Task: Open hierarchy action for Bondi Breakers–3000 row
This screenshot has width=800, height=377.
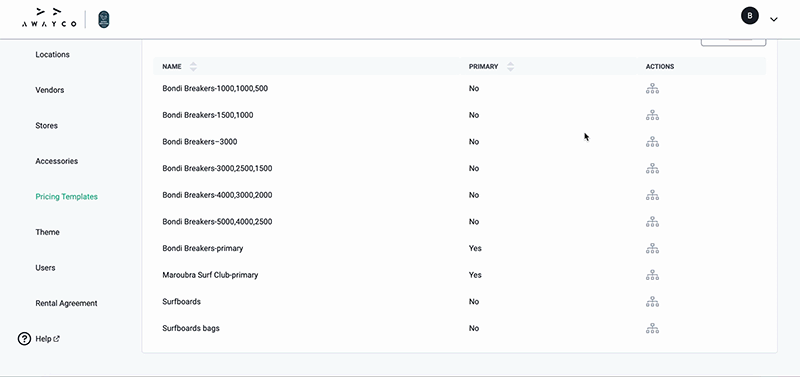Action: point(652,142)
